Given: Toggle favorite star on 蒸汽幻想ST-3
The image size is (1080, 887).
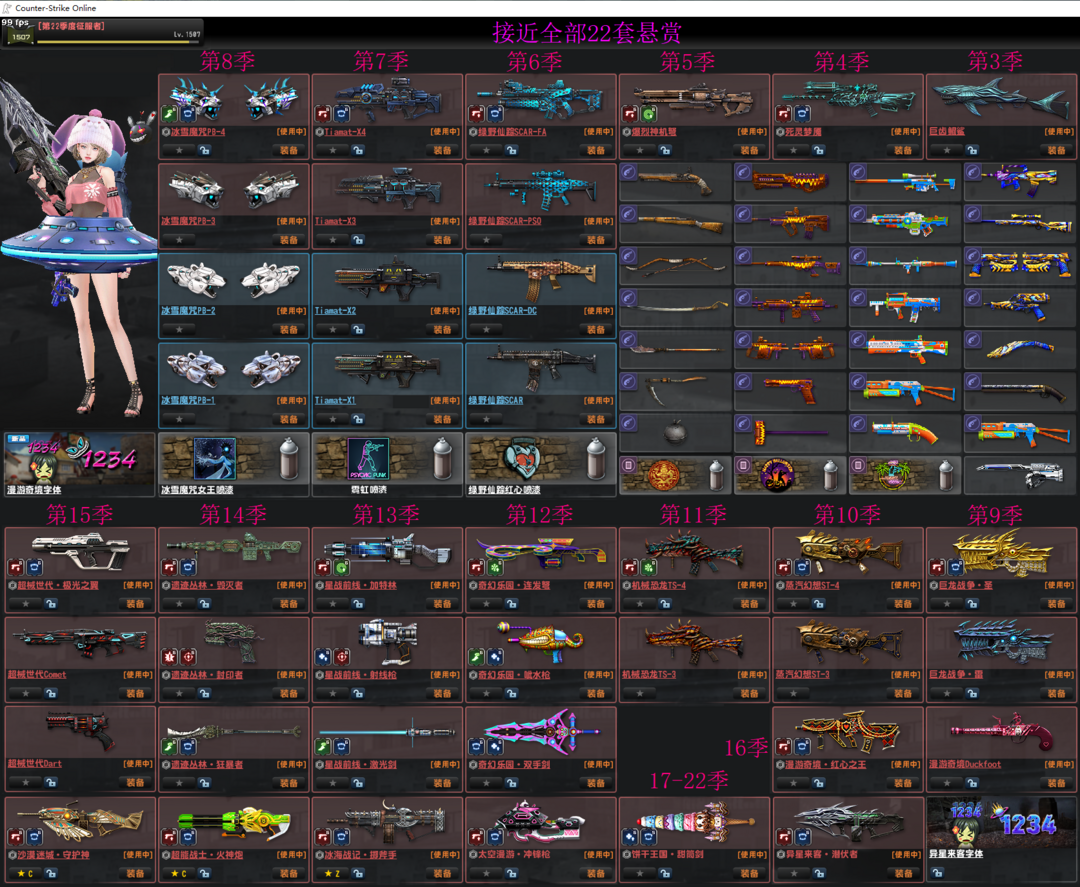Looking at the screenshot, I should 794,693.
